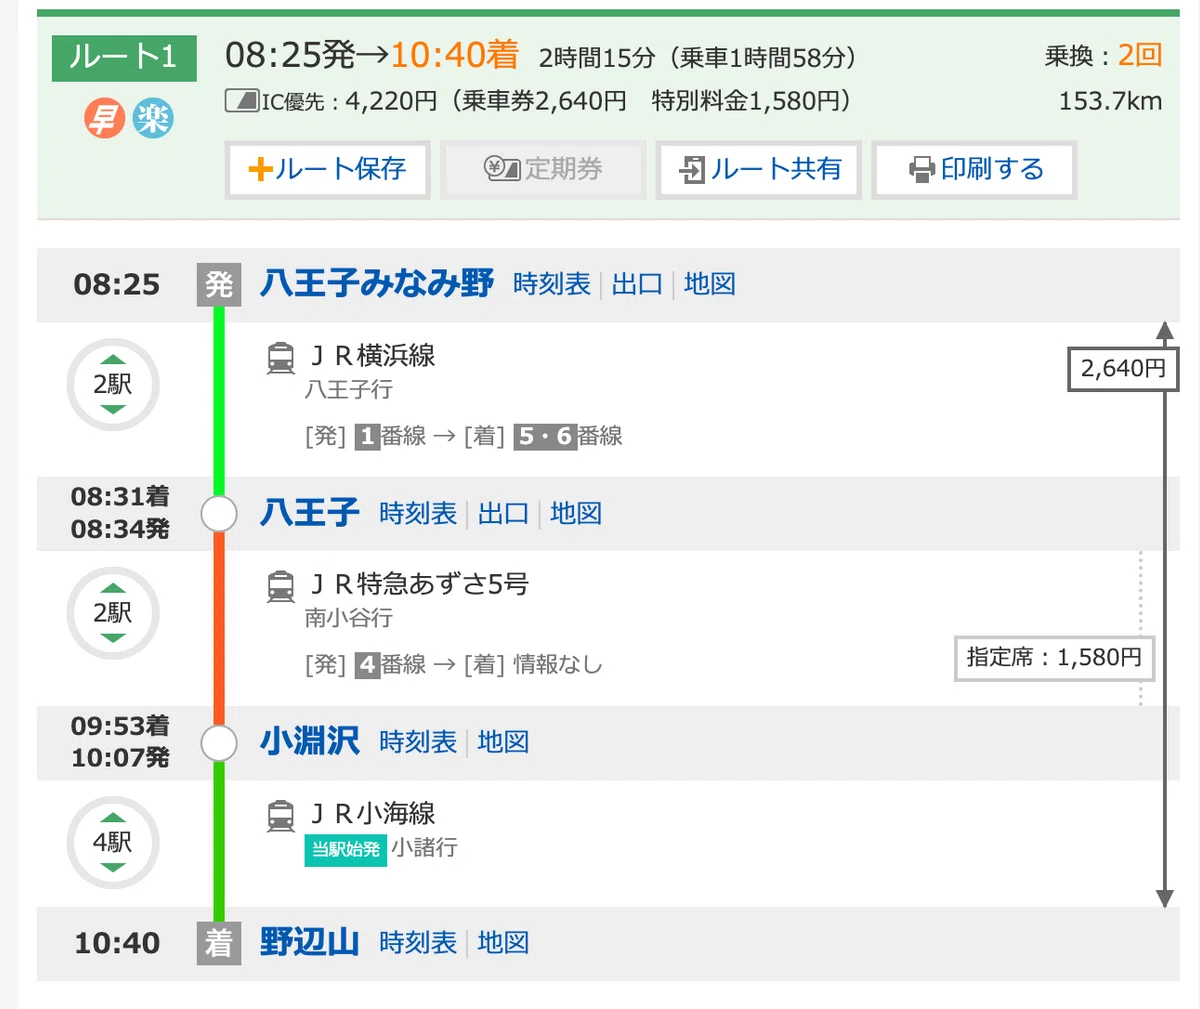The image size is (1200, 1009).
Task: Open 地図 for 小淵沢
Action: 504,742
